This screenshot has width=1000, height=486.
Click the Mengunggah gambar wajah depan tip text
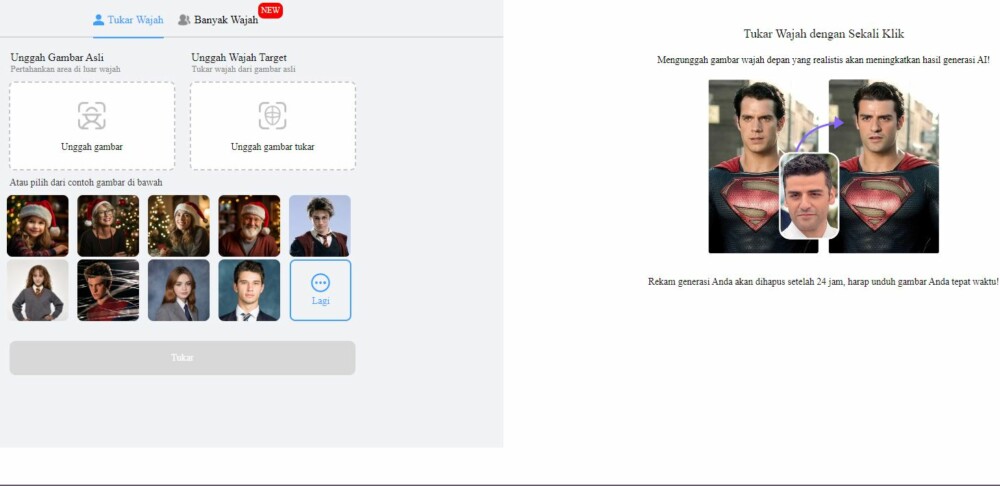[x=823, y=60]
